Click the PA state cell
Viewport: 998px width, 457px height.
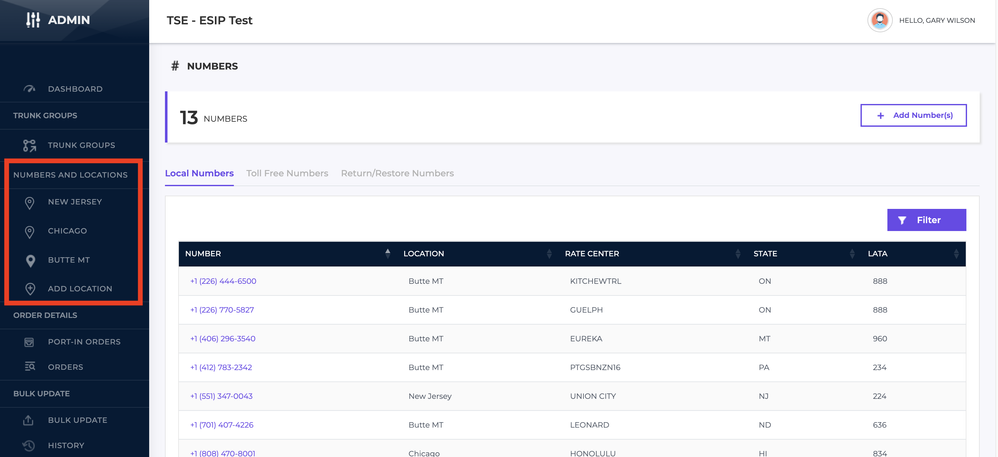(x=764, y=367)
